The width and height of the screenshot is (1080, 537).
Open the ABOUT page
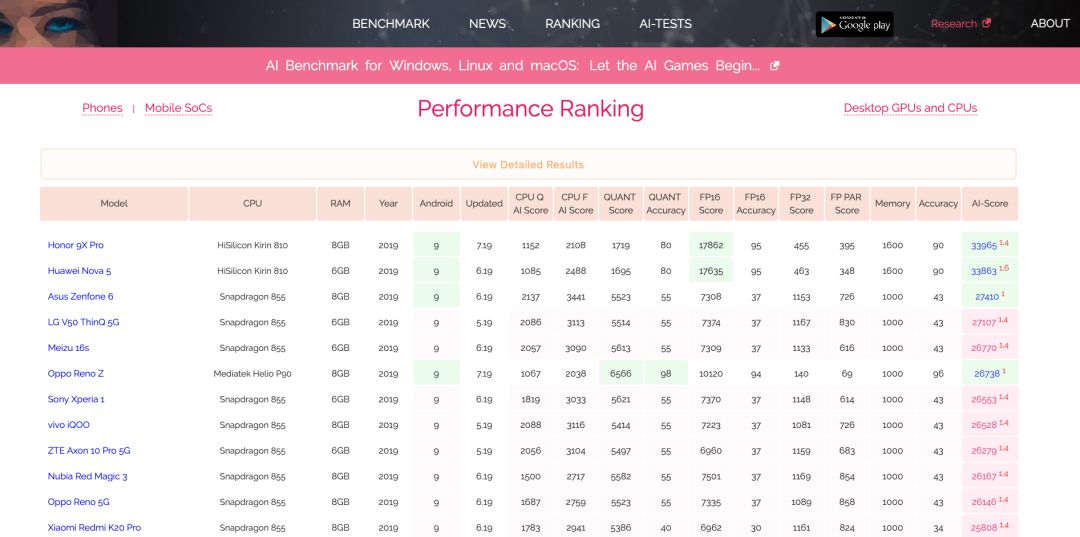[x=1050, y=23]
